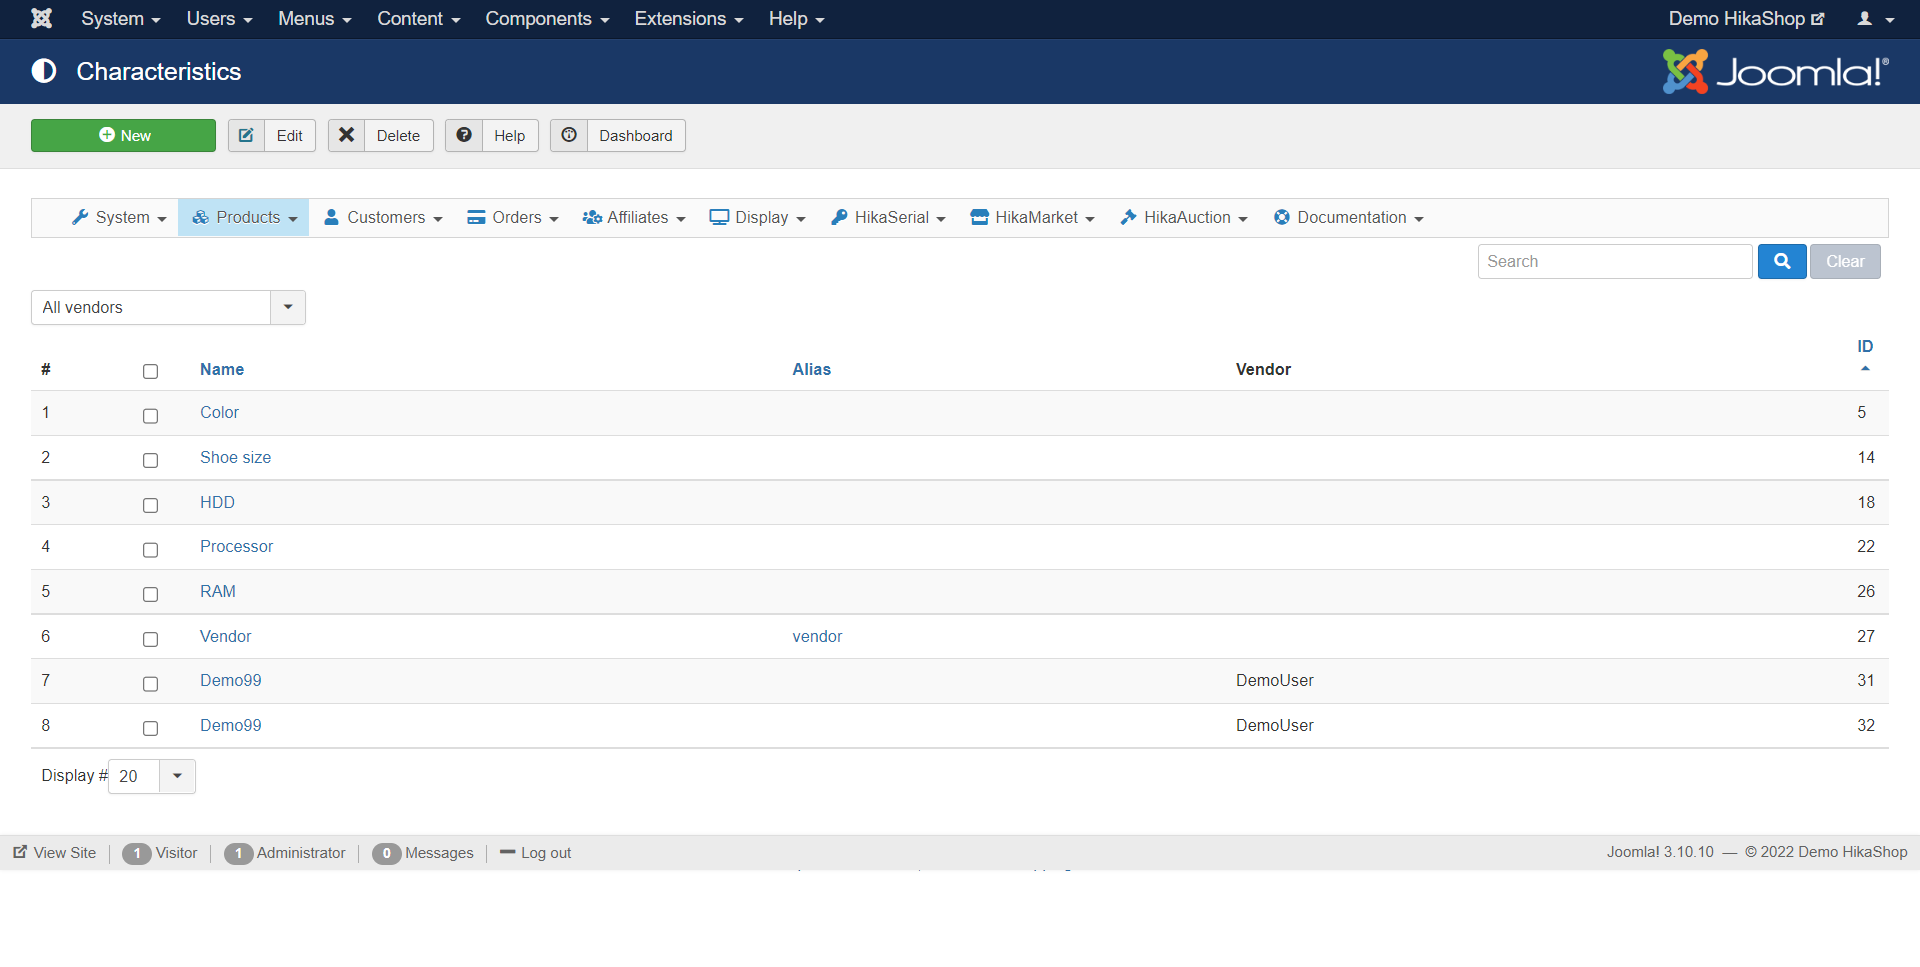Viewport: 1920px width, 967px height.
Task: Click the View Site external link icon
Action: coord(20,852)
